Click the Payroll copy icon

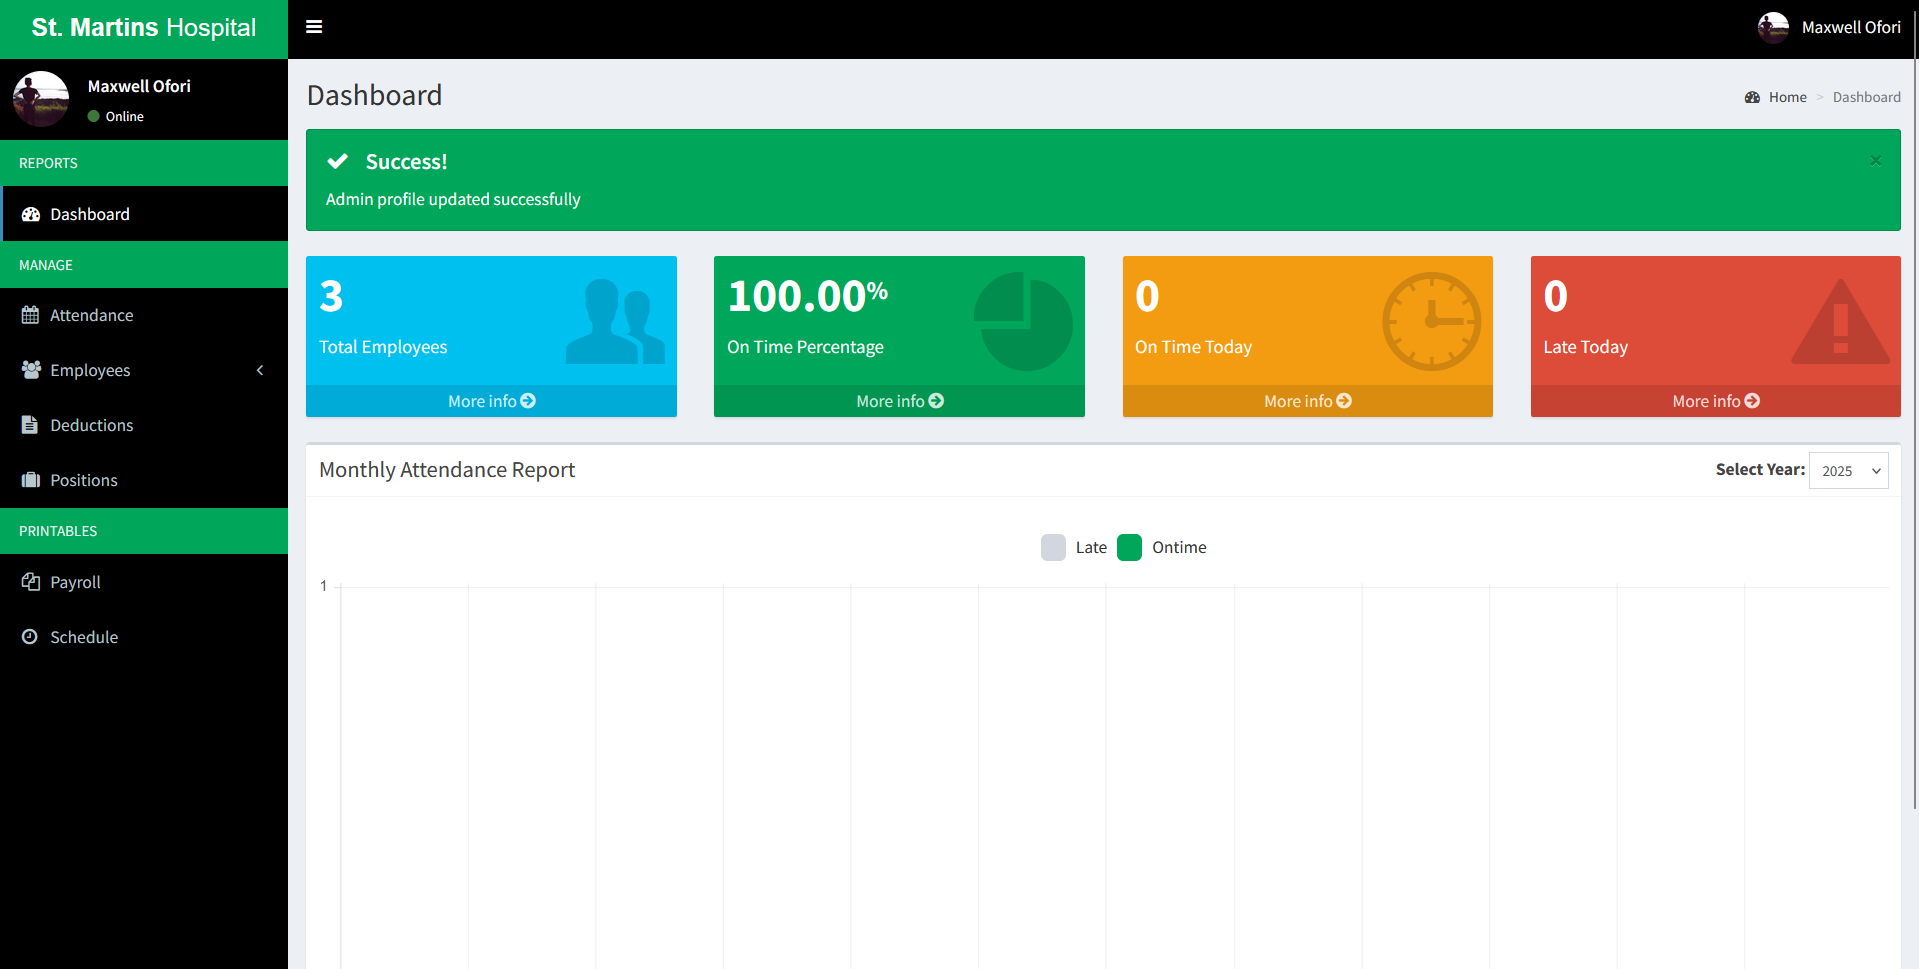coord(30,582)
